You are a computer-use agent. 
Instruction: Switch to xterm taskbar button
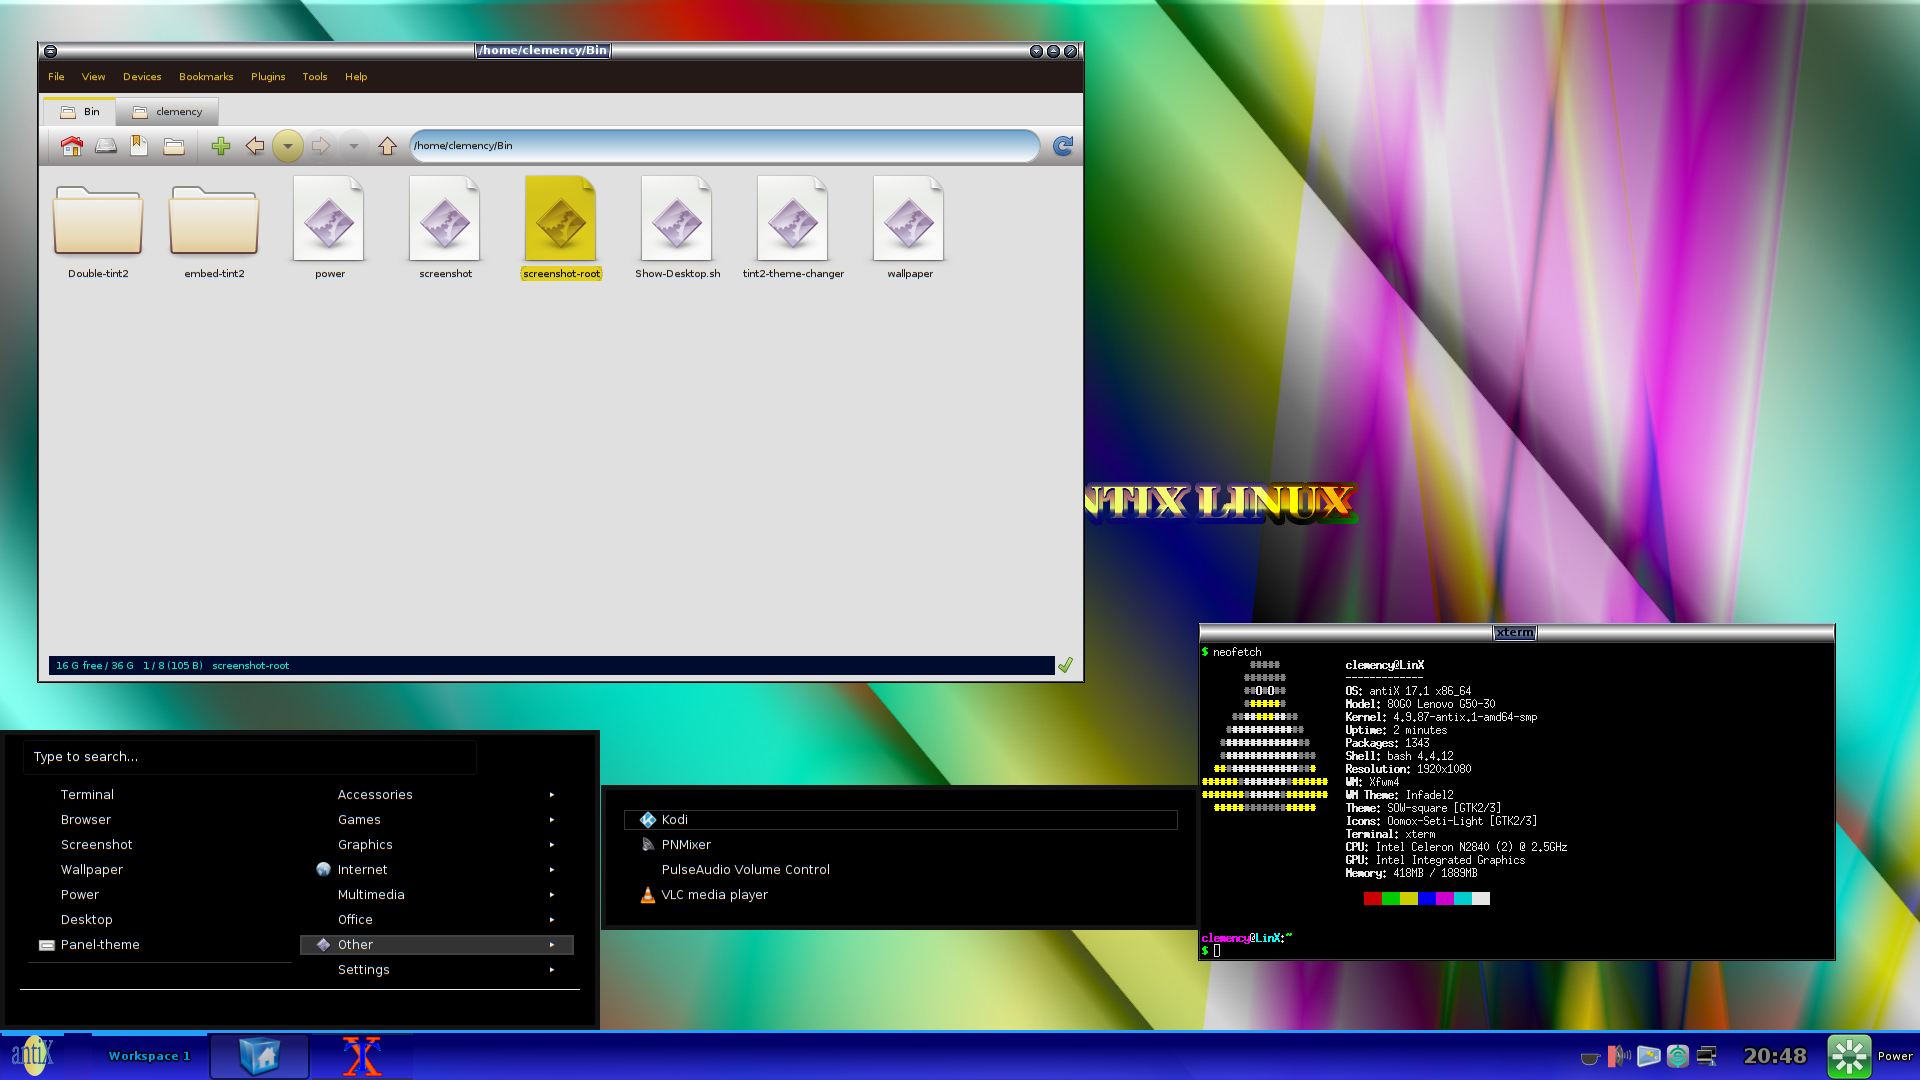pyautogui.click(x=362, y=1056)
